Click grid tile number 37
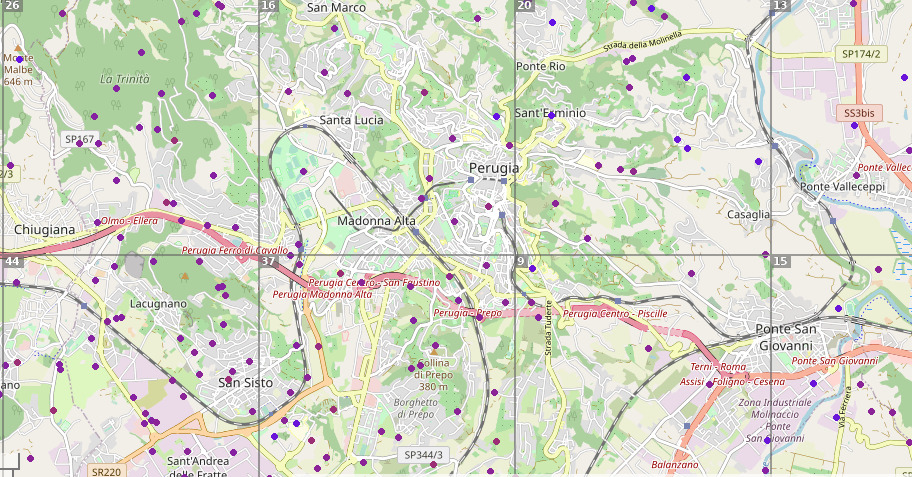 tap(268, 261)
